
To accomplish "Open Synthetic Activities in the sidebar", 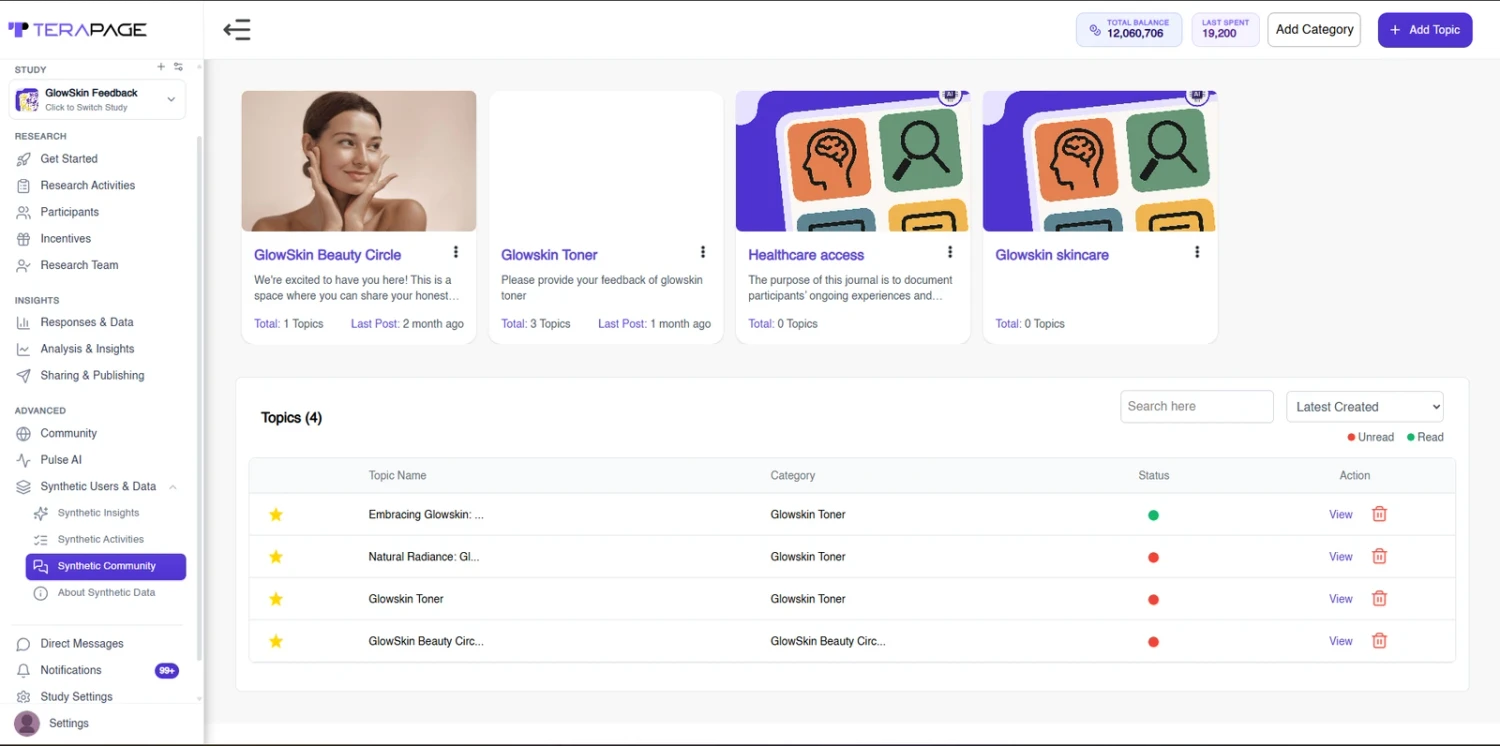I will pos(100,539).
